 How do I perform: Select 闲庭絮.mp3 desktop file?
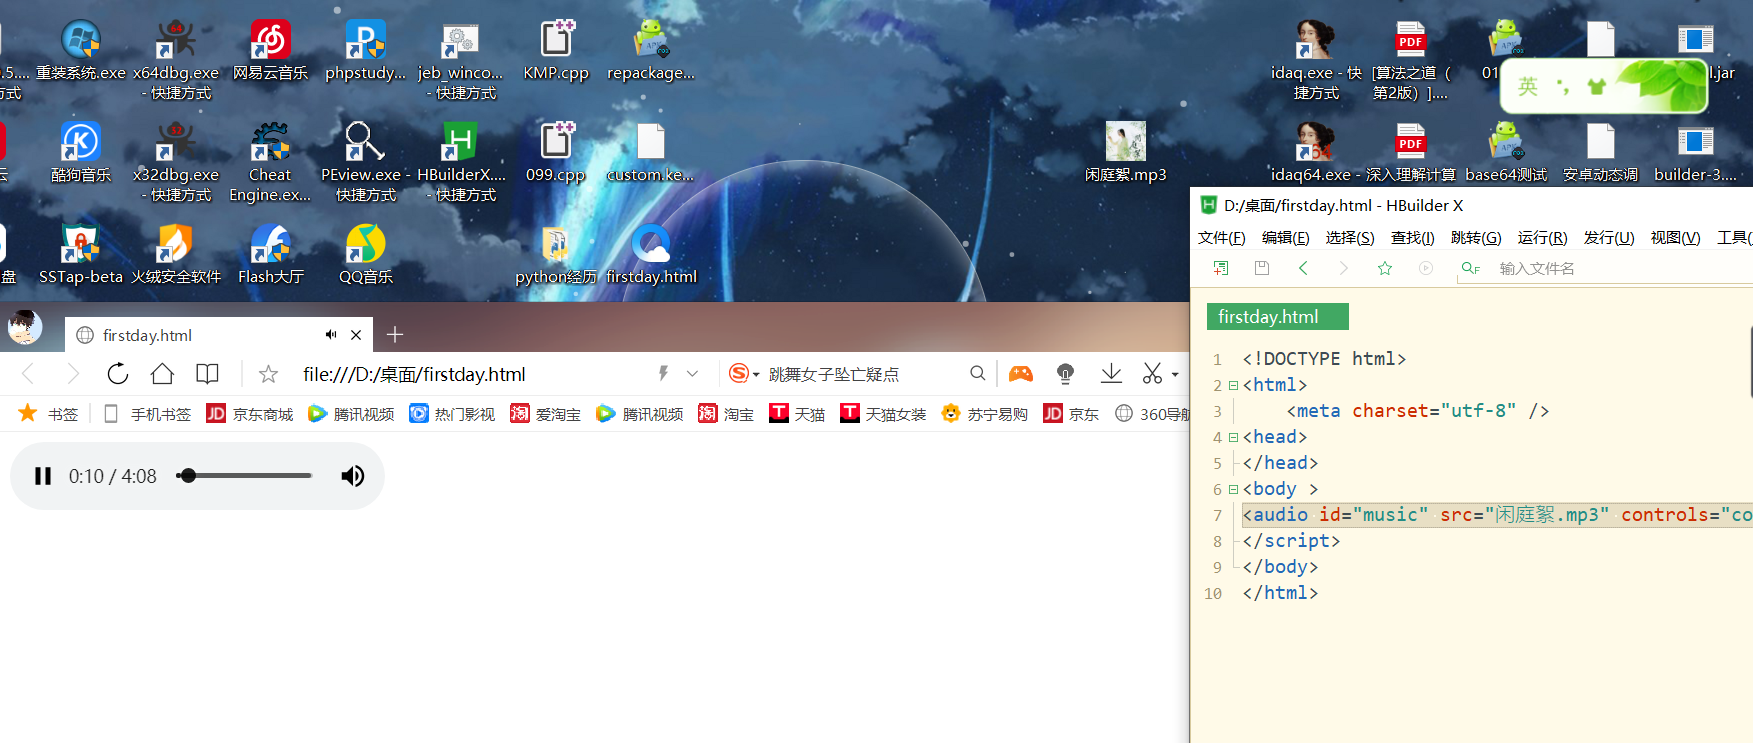(1126, 153)
